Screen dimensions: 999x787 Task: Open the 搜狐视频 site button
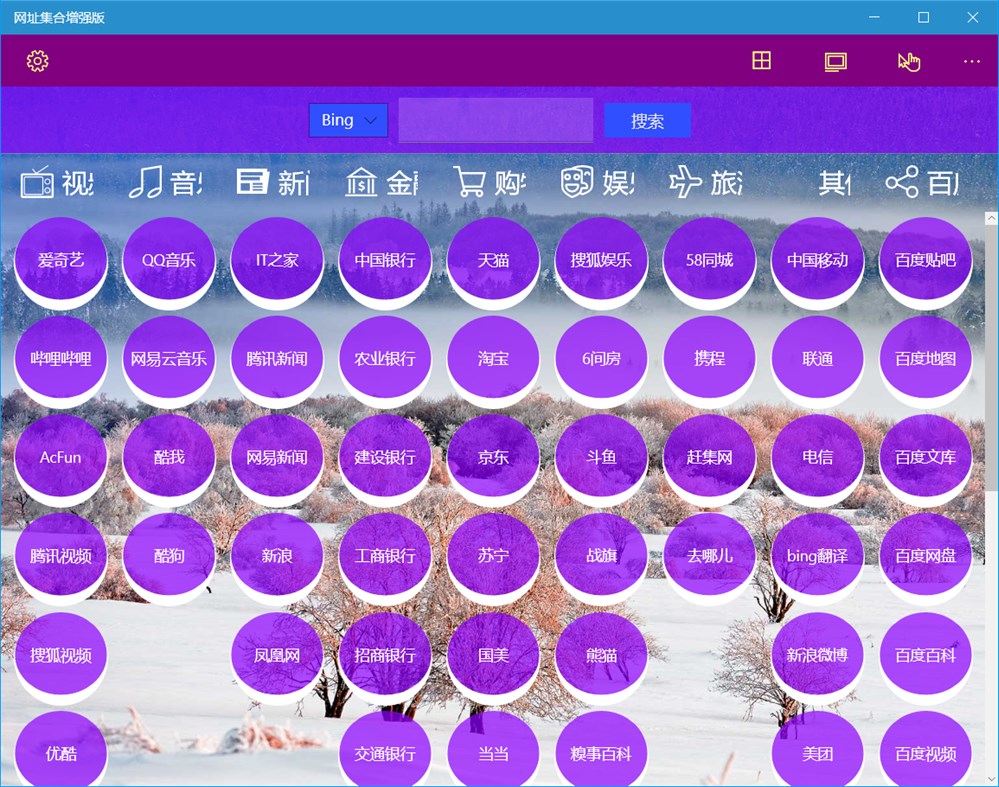61,656
